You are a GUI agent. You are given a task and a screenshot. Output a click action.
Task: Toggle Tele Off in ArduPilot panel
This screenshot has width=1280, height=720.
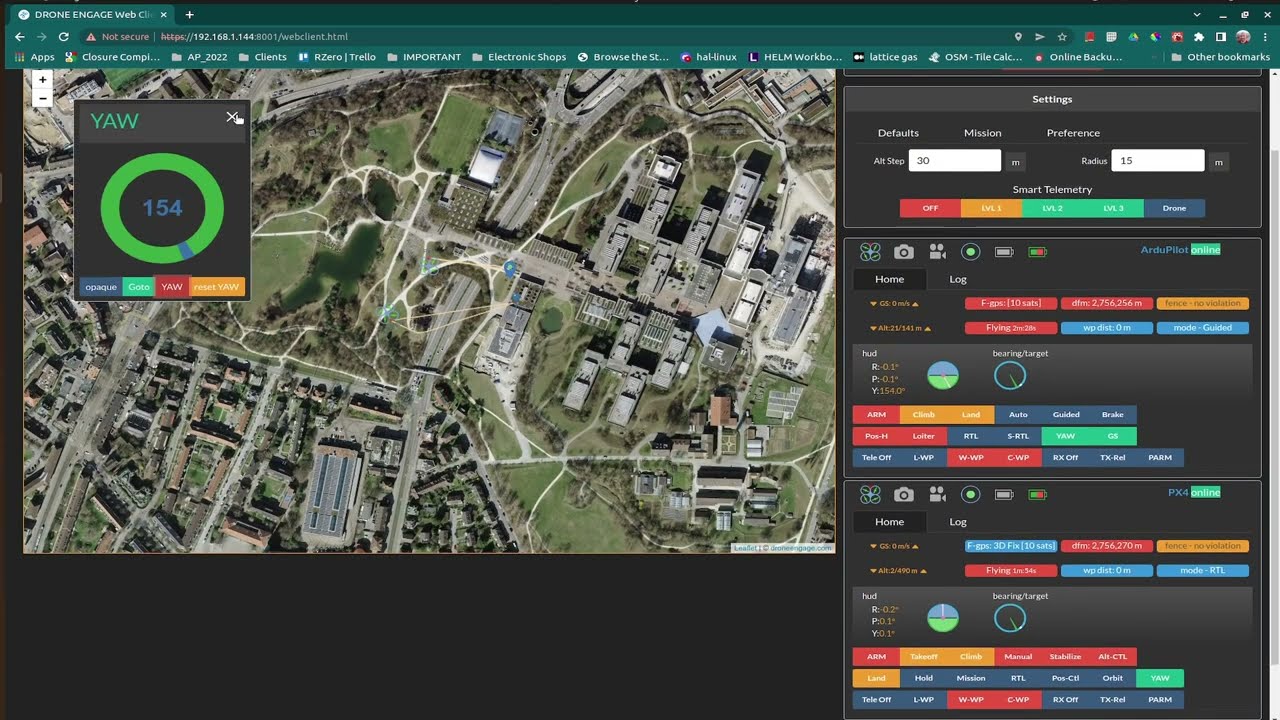click(877, 458)
